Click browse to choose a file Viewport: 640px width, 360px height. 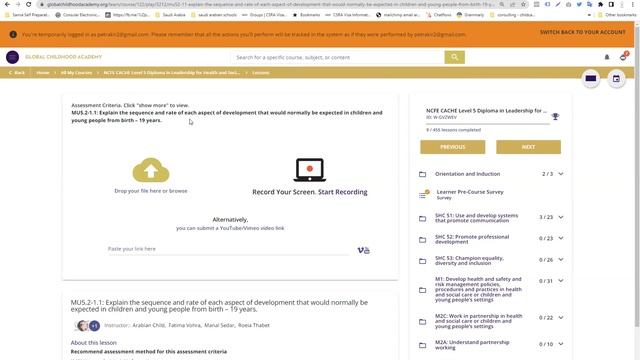[178, 191]
